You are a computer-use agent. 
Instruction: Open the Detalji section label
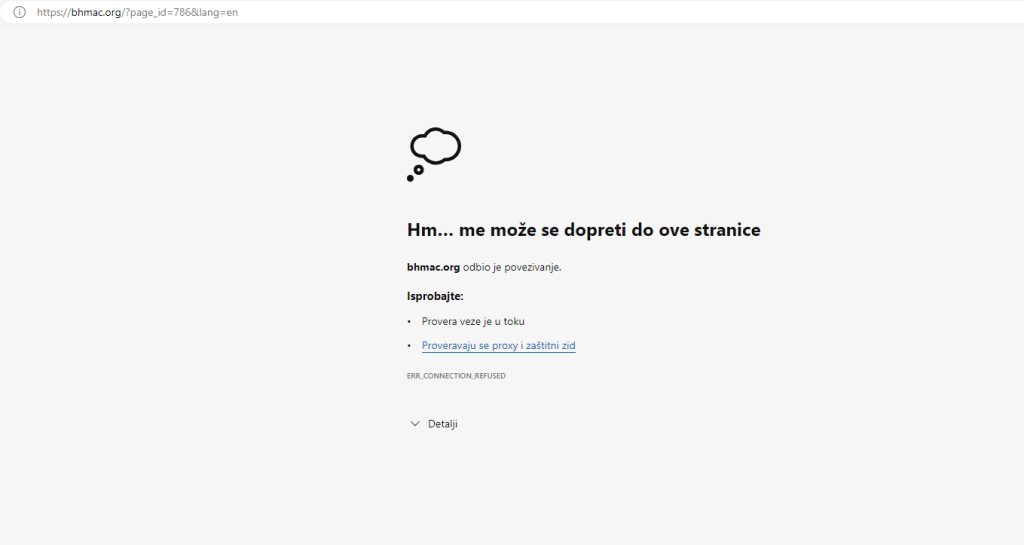443,424
